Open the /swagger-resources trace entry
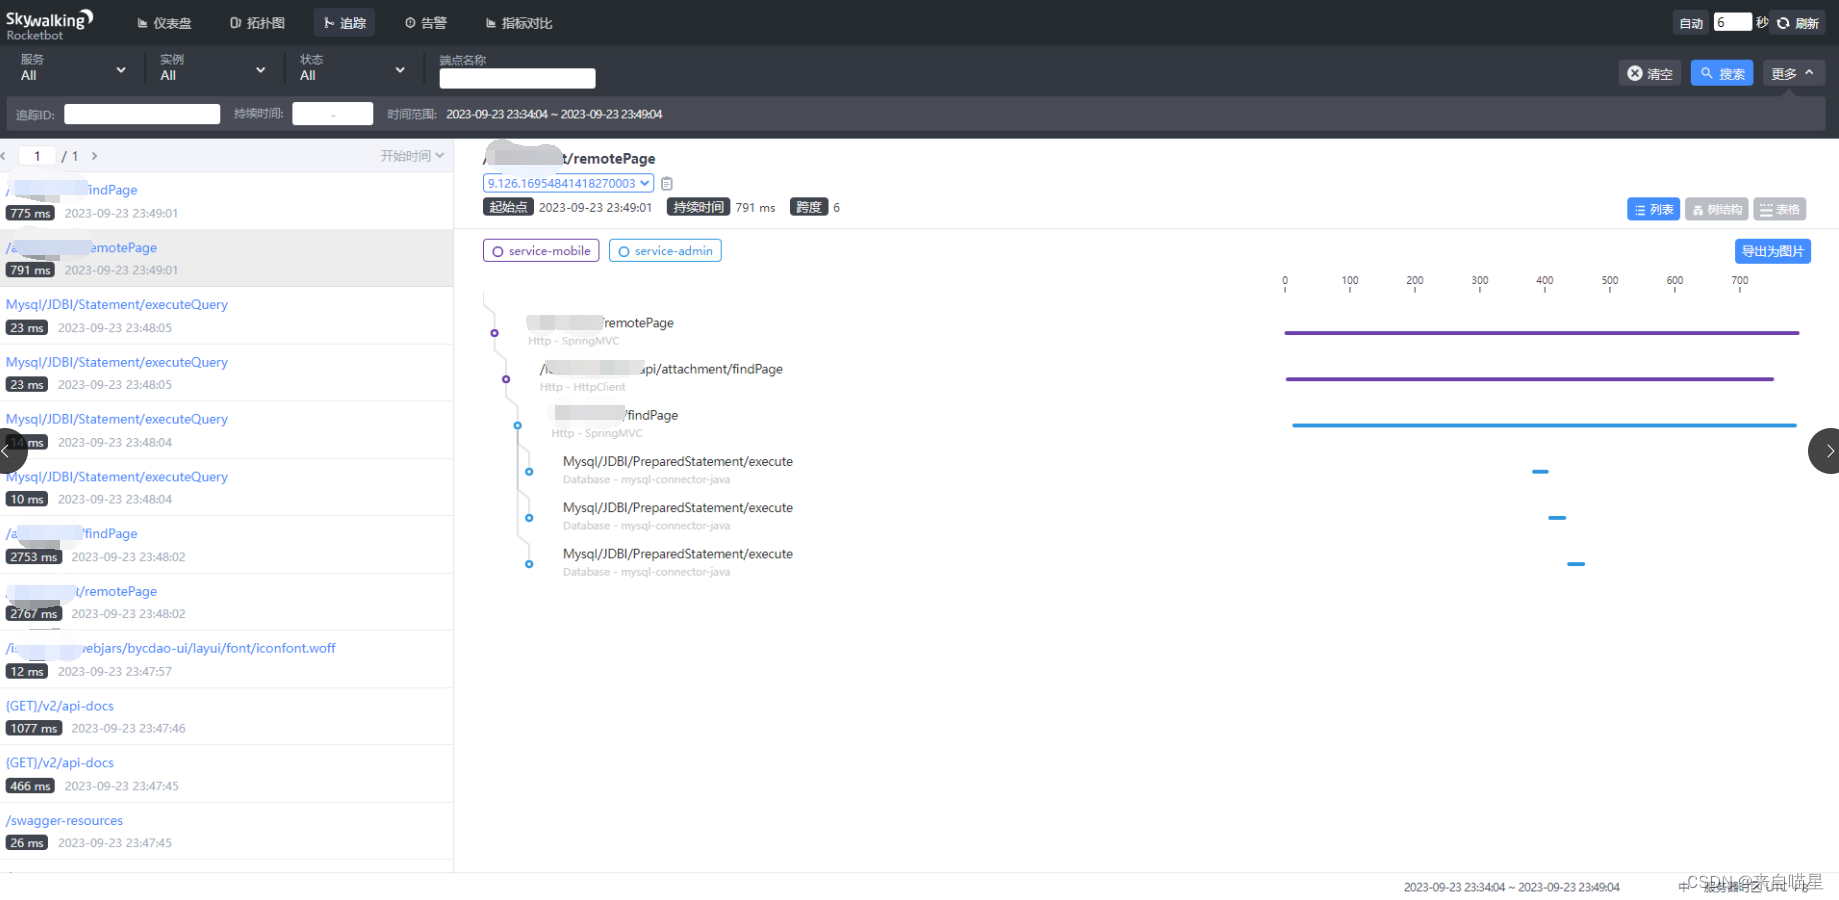The height and width of the screenshot is (900, 1839). point(226,831)
